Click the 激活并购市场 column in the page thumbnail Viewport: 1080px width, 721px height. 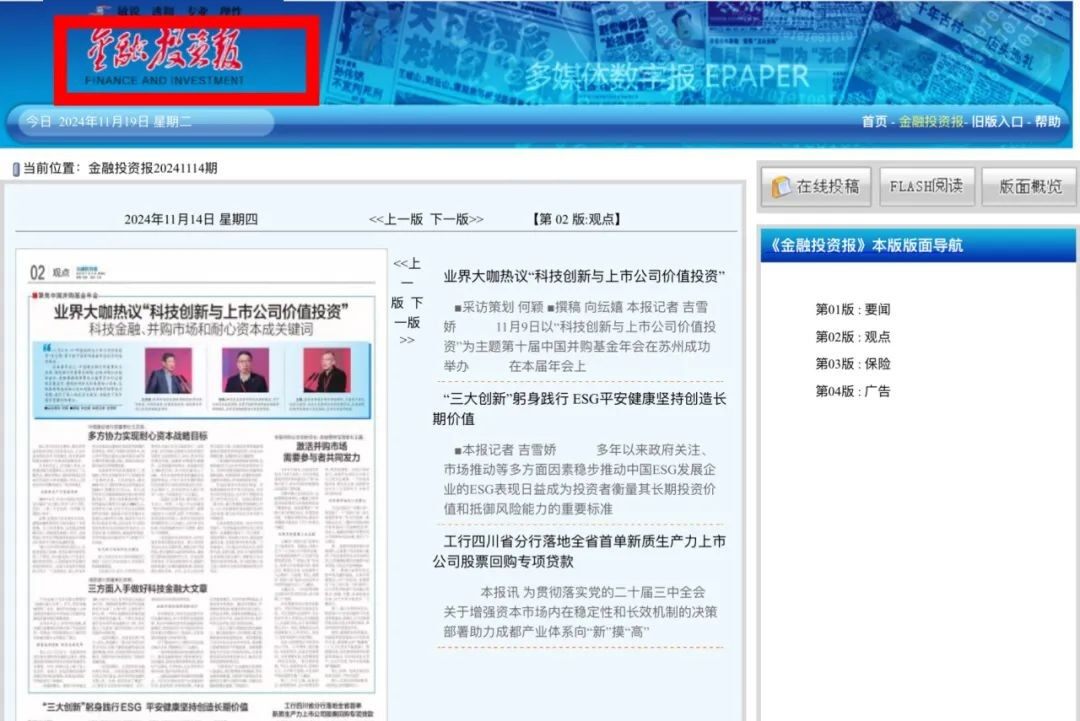tap(321, 452)
